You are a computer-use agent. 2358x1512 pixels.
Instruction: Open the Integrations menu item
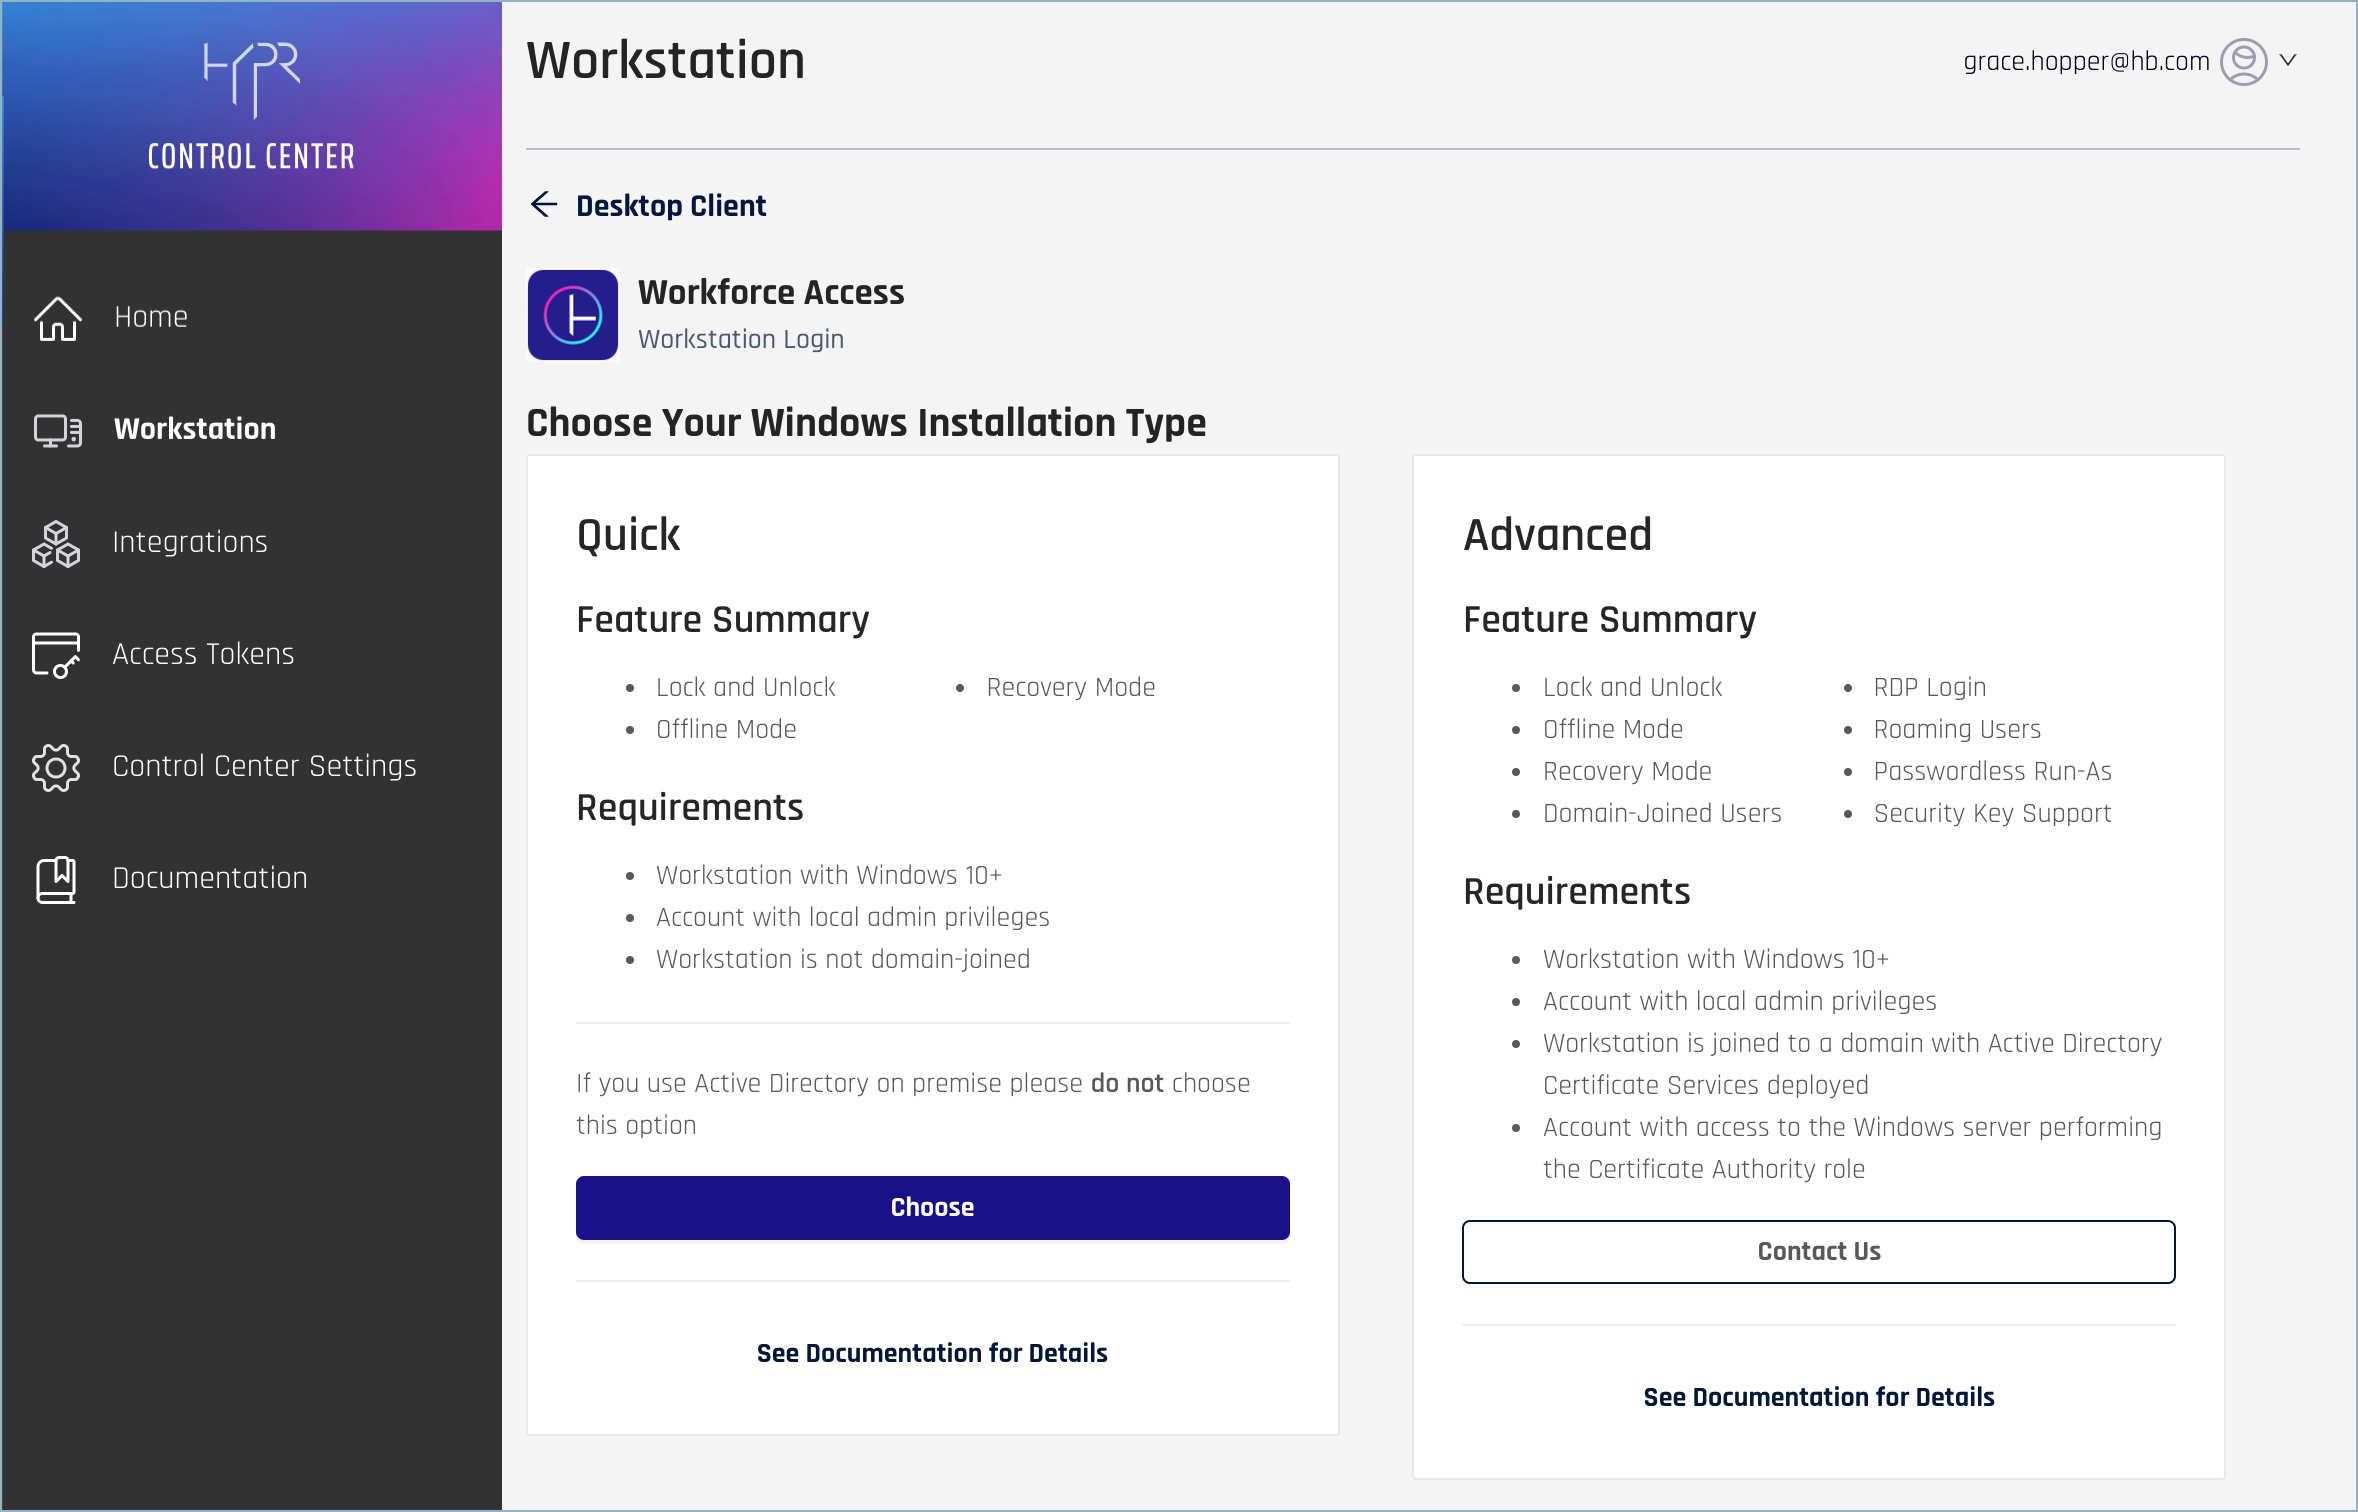point(190,542)
